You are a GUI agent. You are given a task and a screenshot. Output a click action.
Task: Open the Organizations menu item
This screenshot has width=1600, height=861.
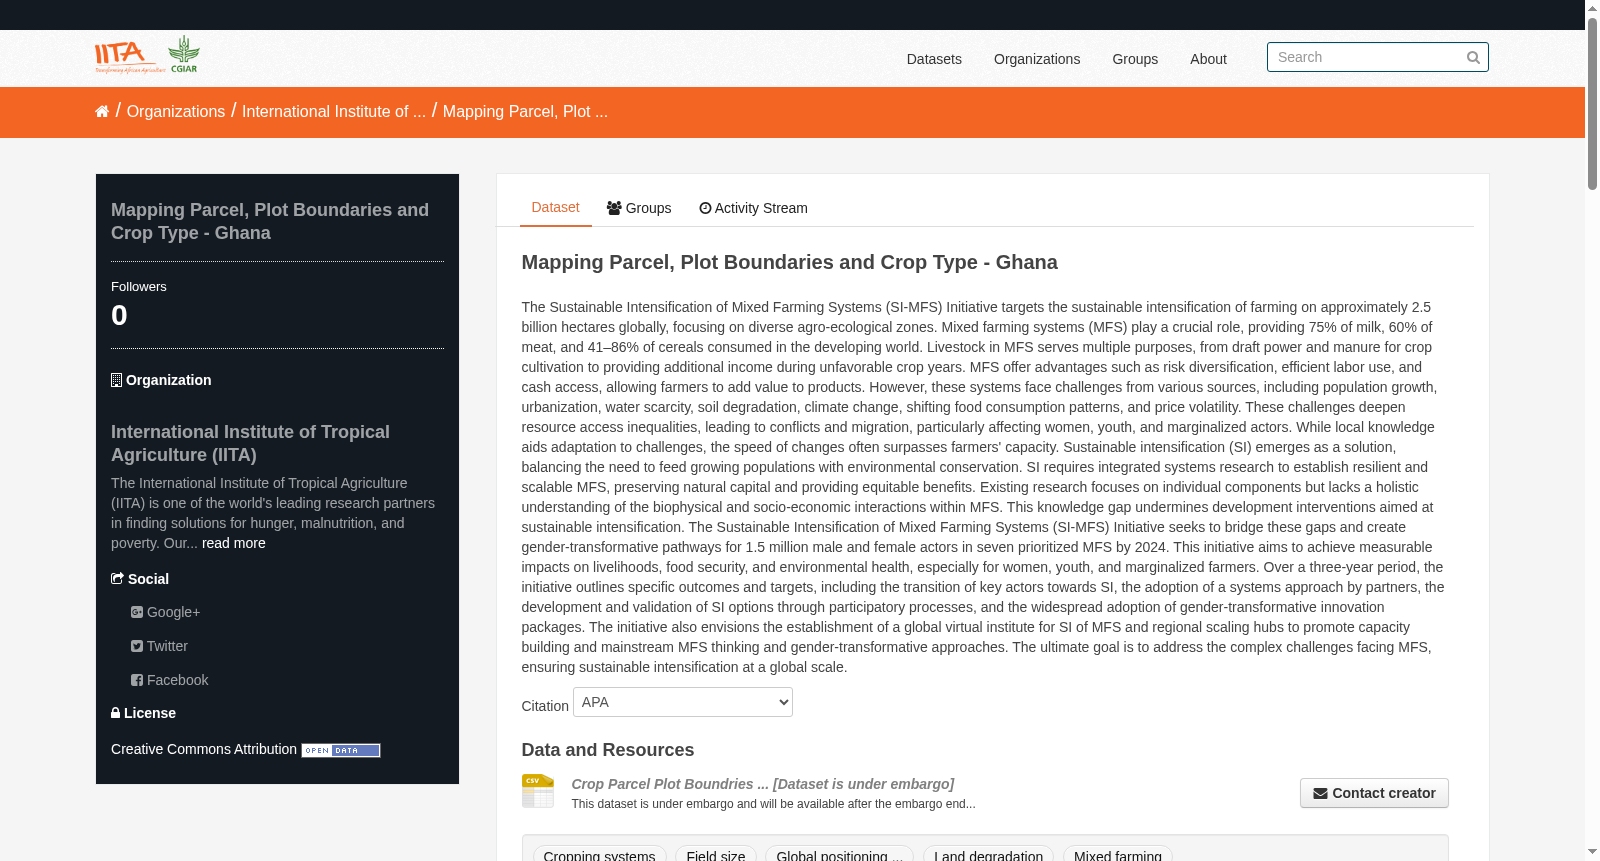(1037, 59)
